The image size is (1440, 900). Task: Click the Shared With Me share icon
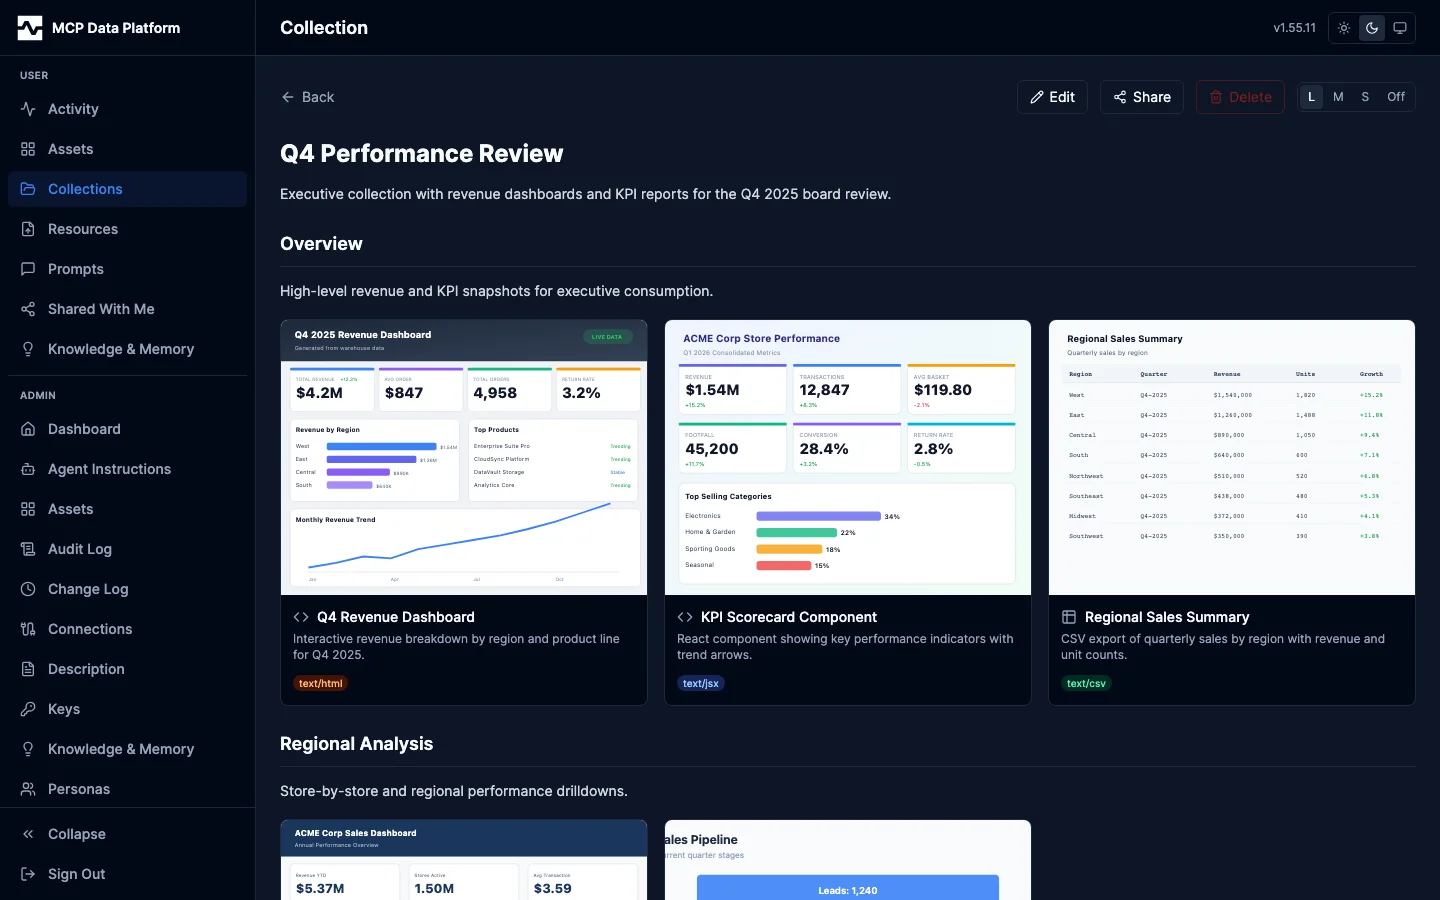pyautogui.click(x=27, y=309)
